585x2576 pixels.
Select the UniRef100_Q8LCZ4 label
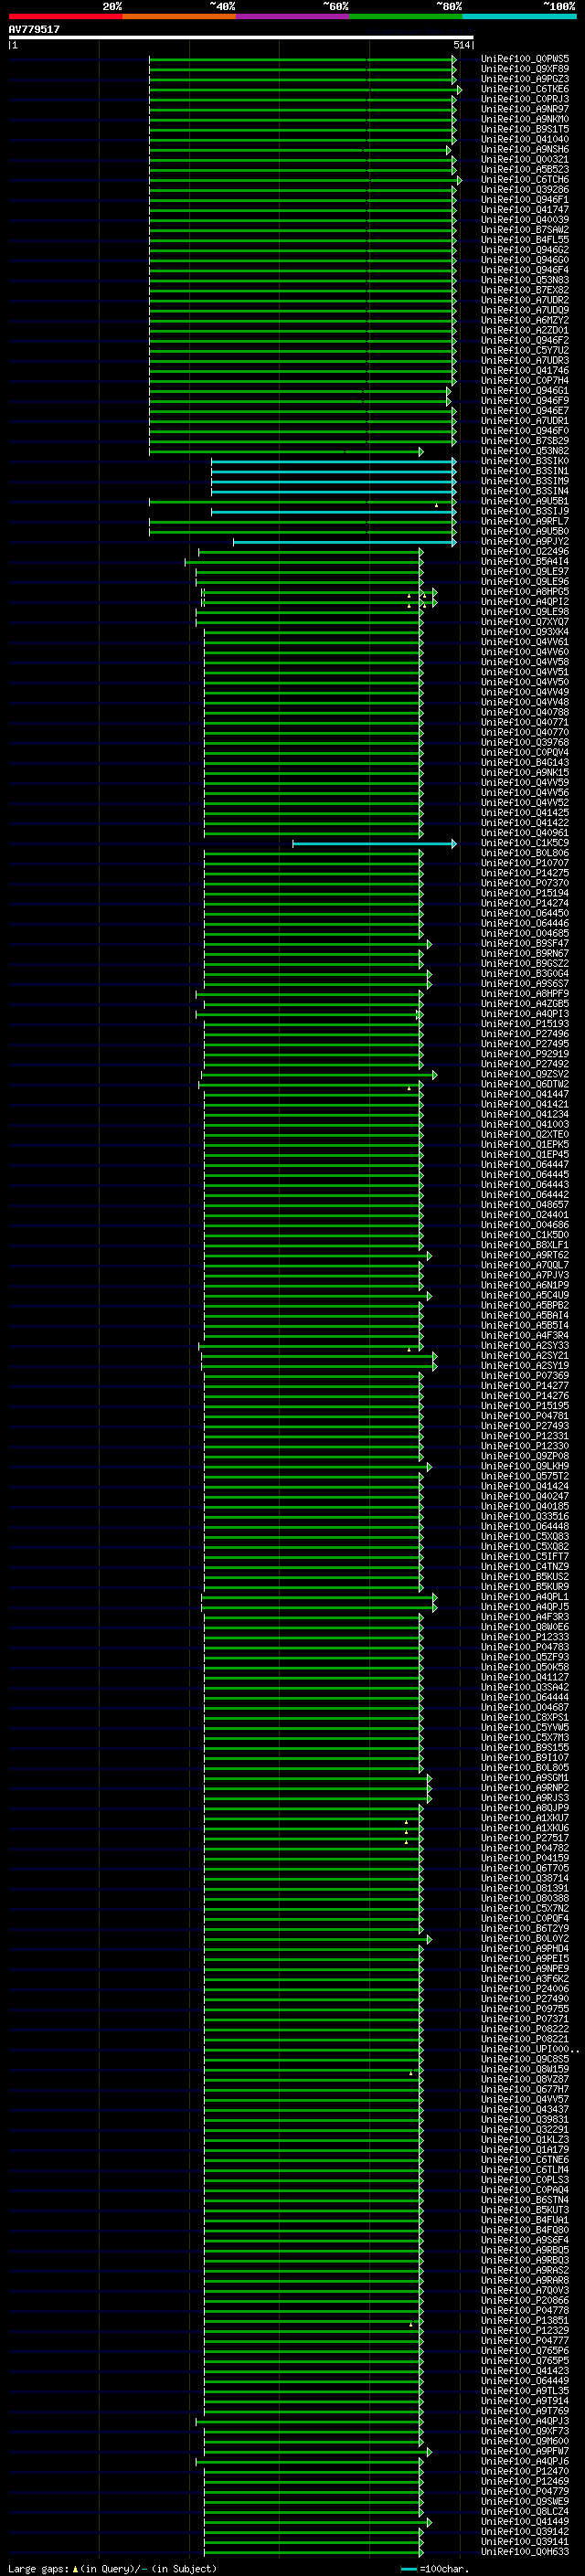tap(525, 2513)
